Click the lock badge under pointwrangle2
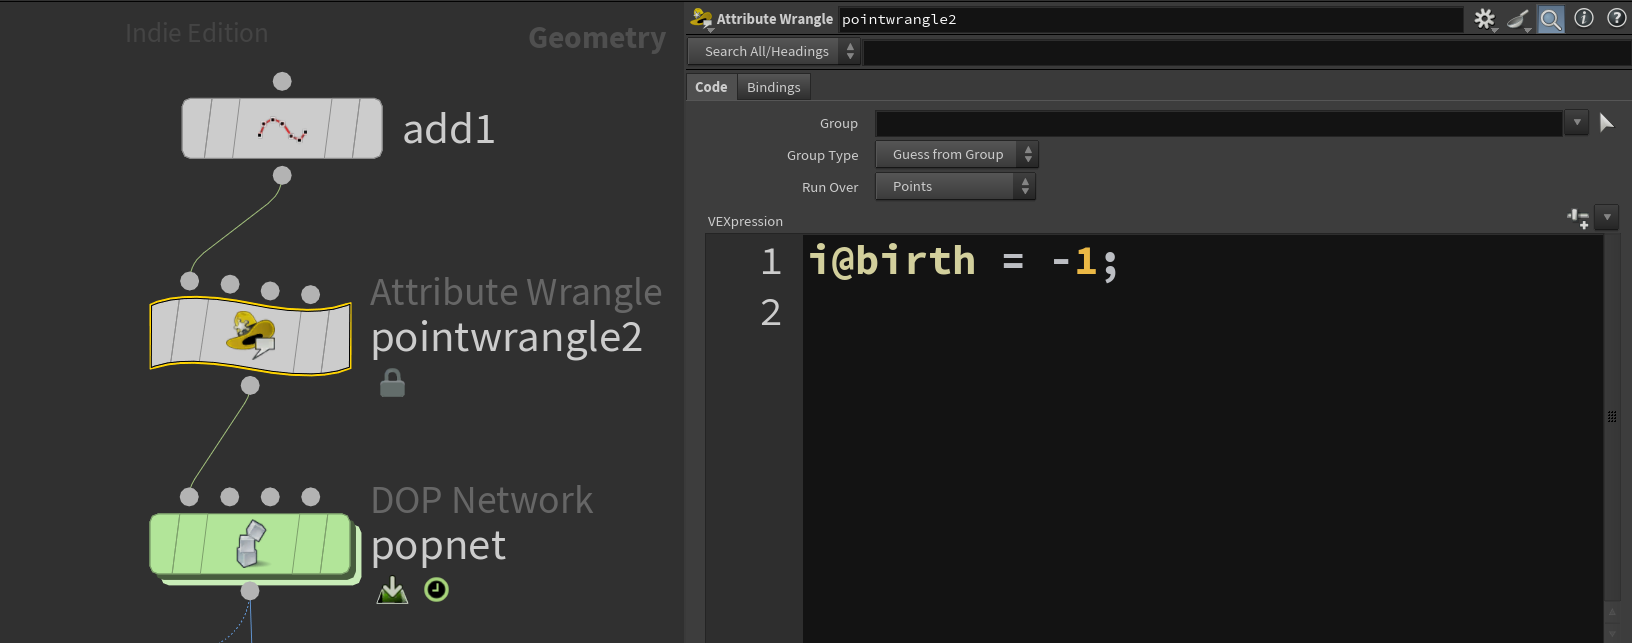 (392, 383)
